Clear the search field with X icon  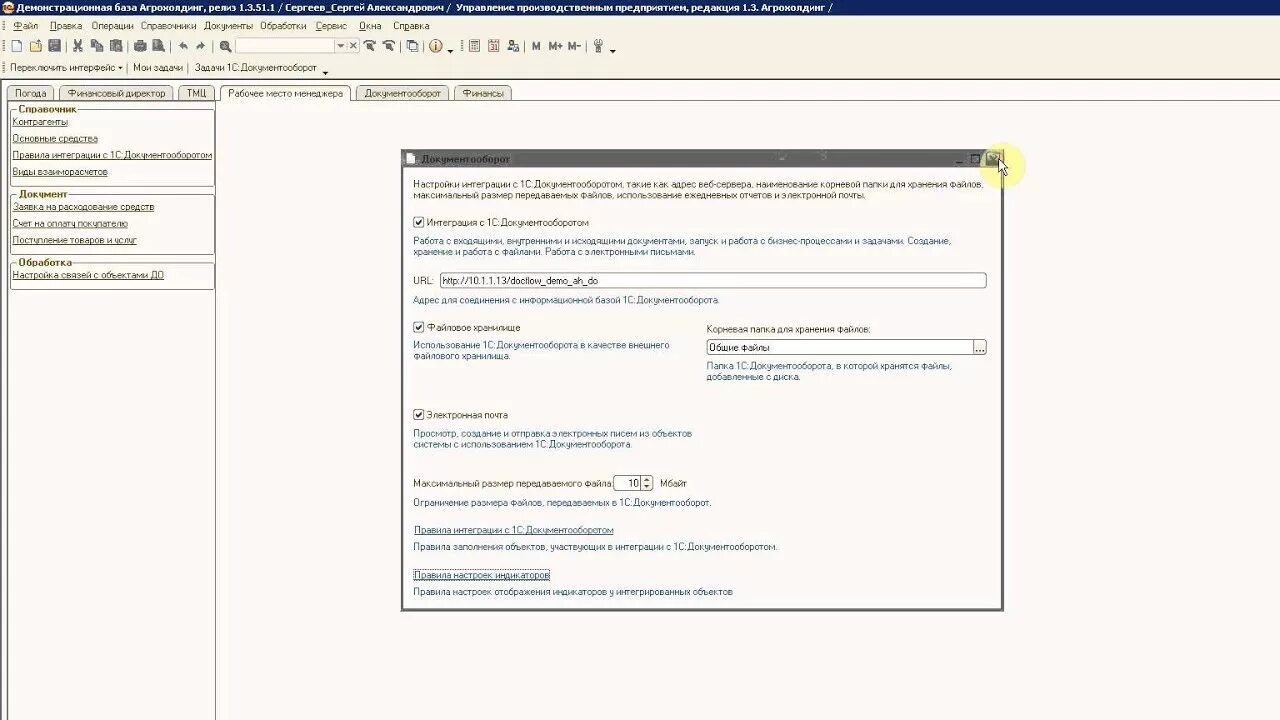click(x=353, y=46)
